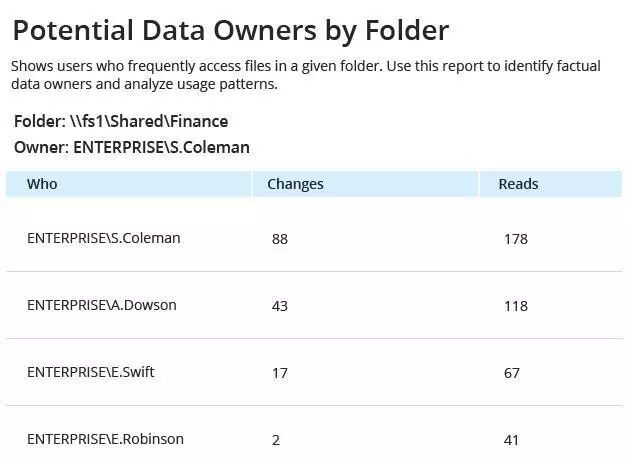Click the 41 reads value
Screen dimensions: 632x462
(511, 440)
